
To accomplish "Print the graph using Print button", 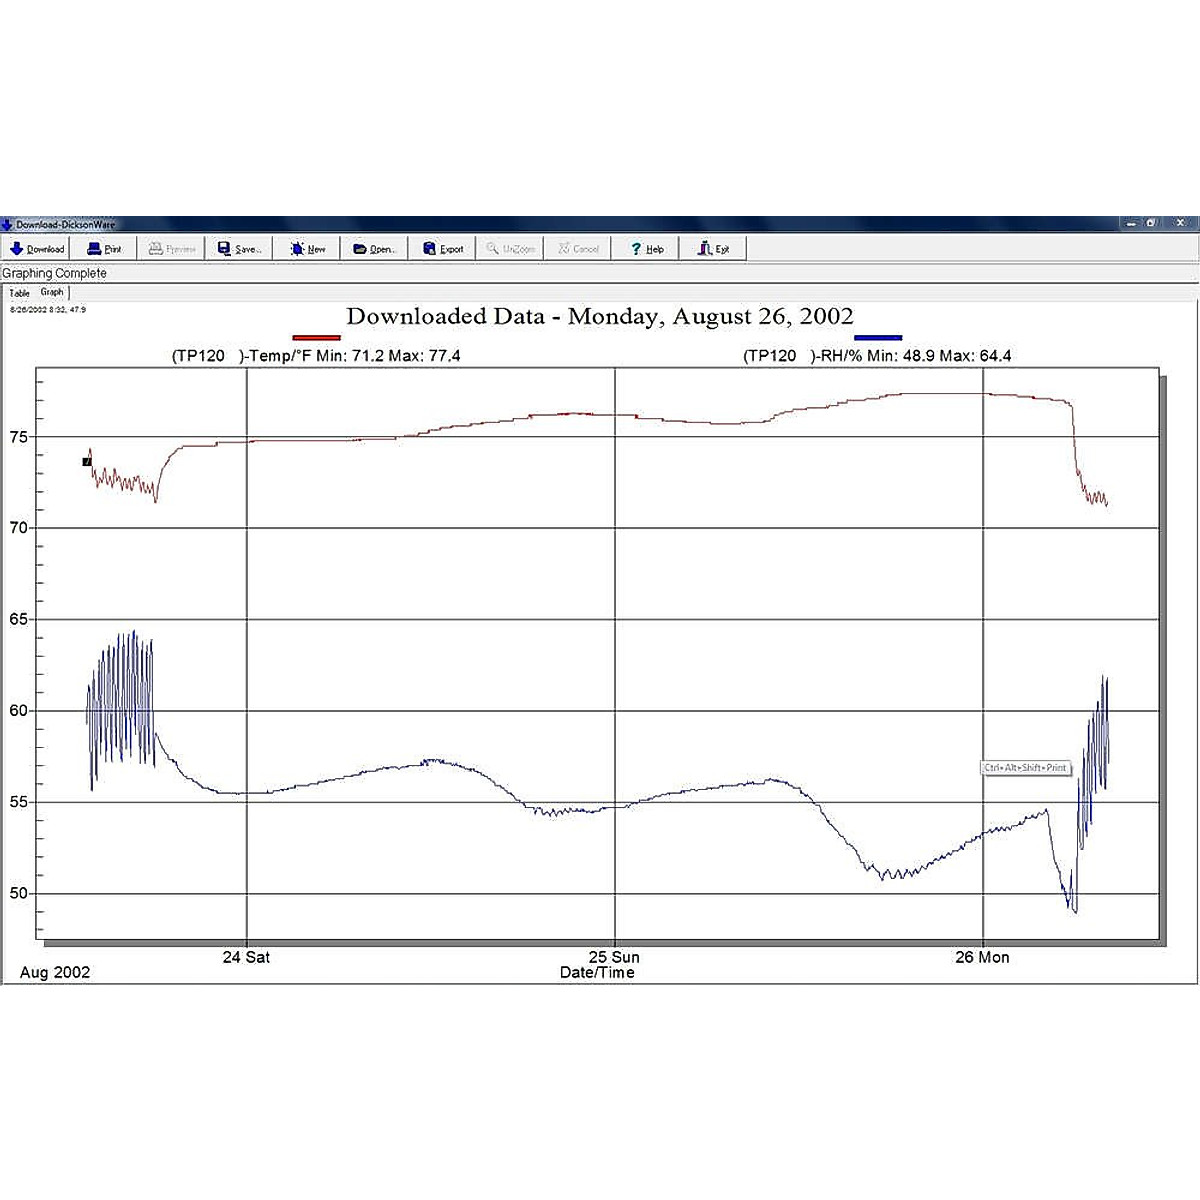I will [105, 249].
